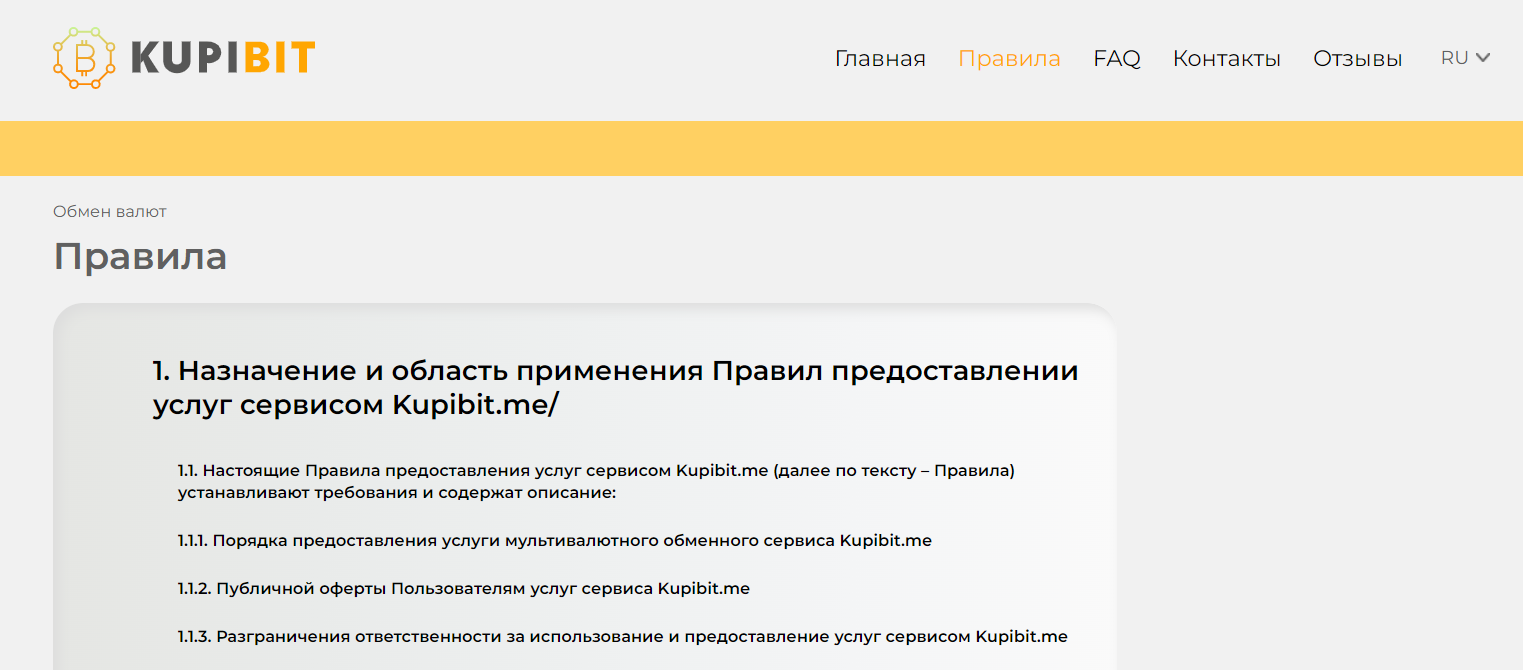Open the Главная menu item

point(880,59)
